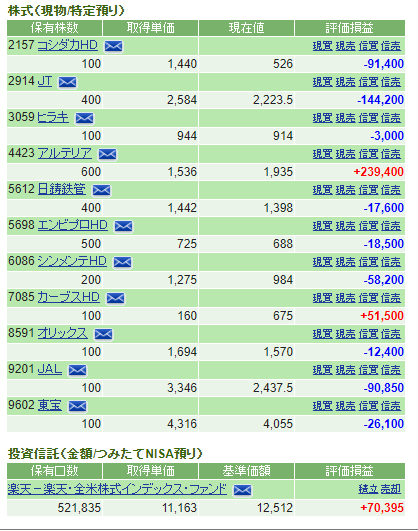Click 信売 in the 日鋳鉄管 row

(x=391, y=190)
